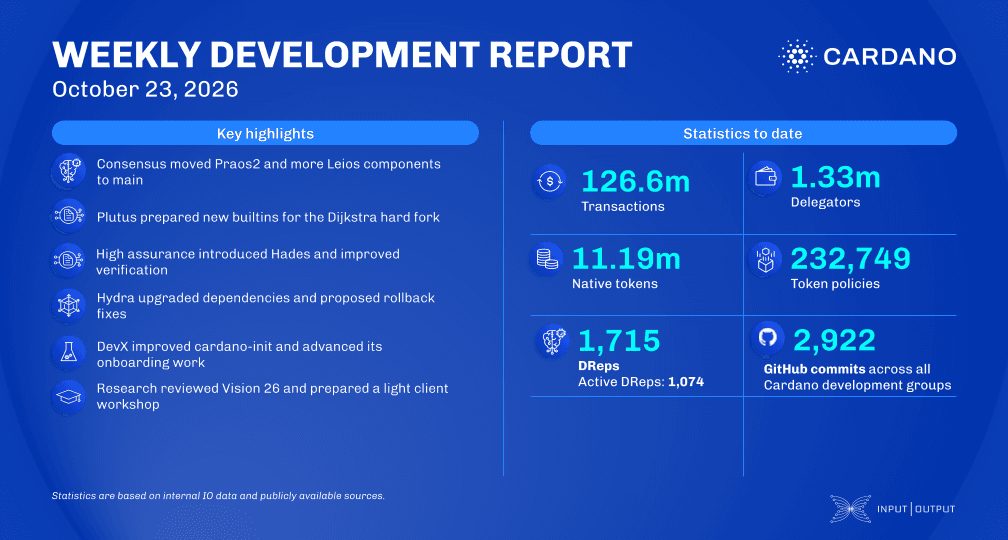Viewport: 1008px width, 540px height.
Task: Click the 1,715 DReps figure
Action: (619, 341)
